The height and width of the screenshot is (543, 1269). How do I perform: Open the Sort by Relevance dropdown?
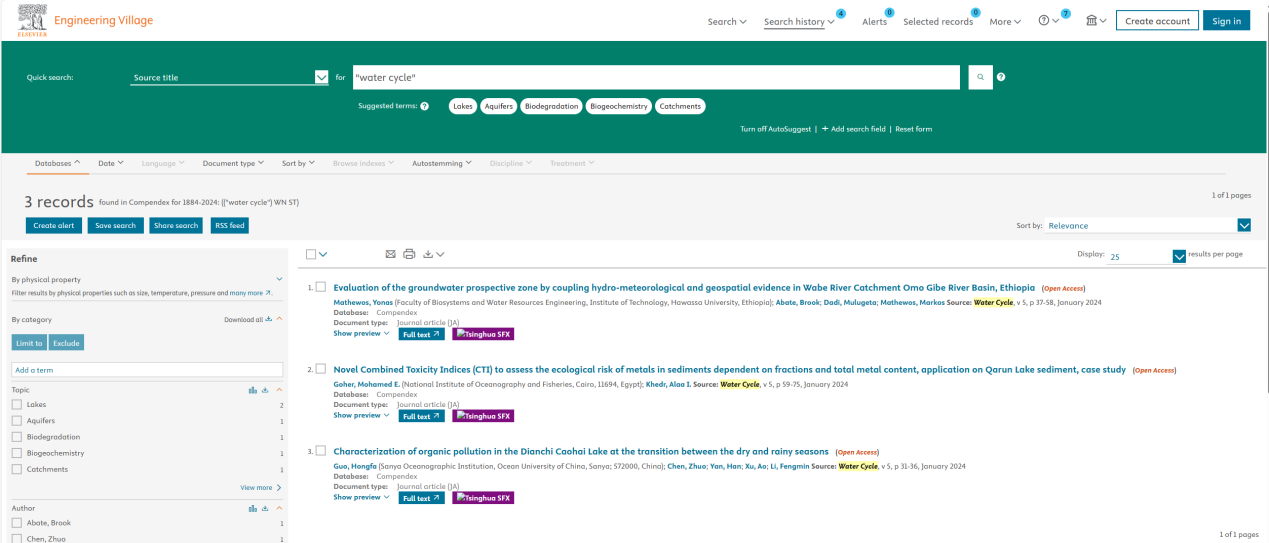(x=1244, y=226)
